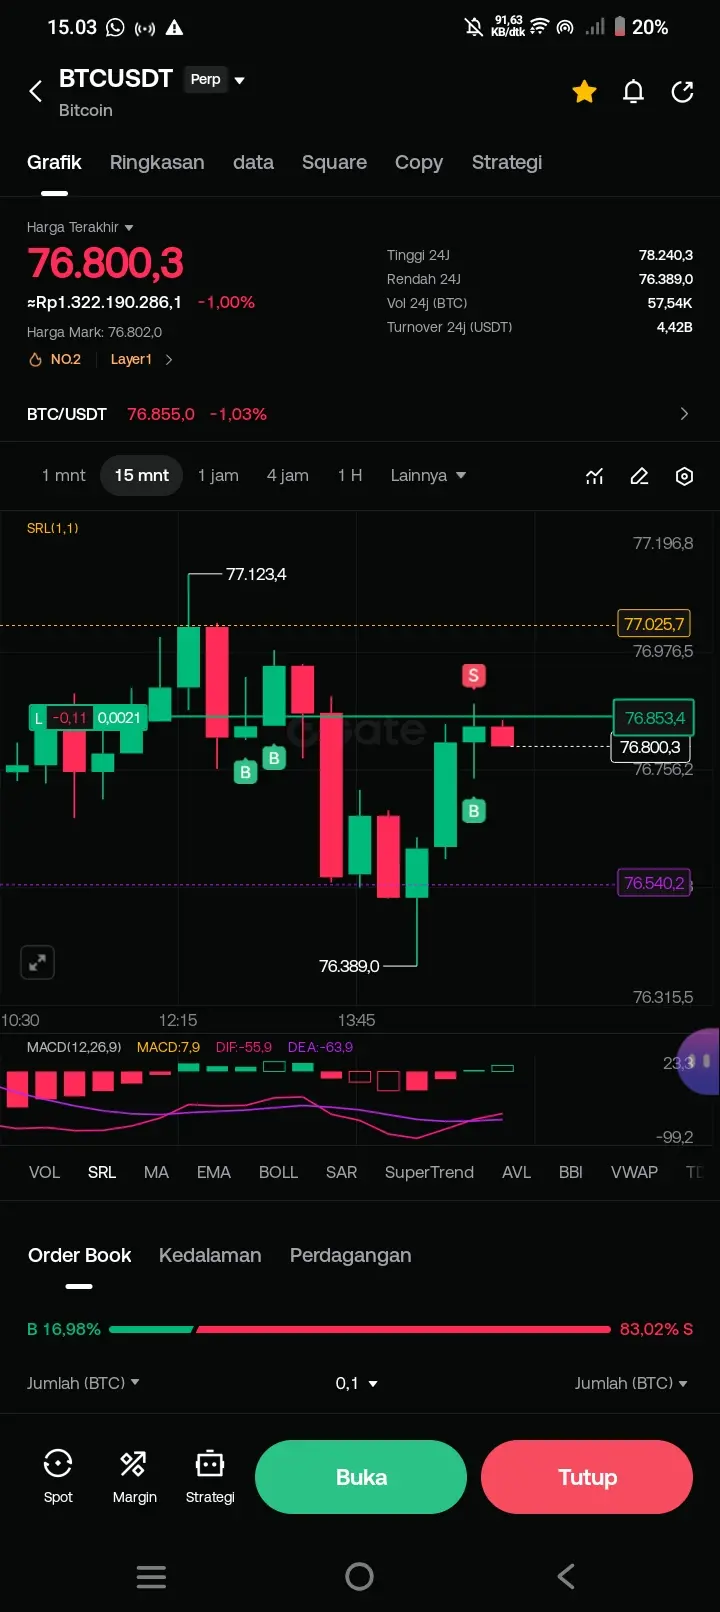The height and width of the screenshot is (1612, 720).
Task: Tap the Android back navigation arrow
Action: point(566,1577)
